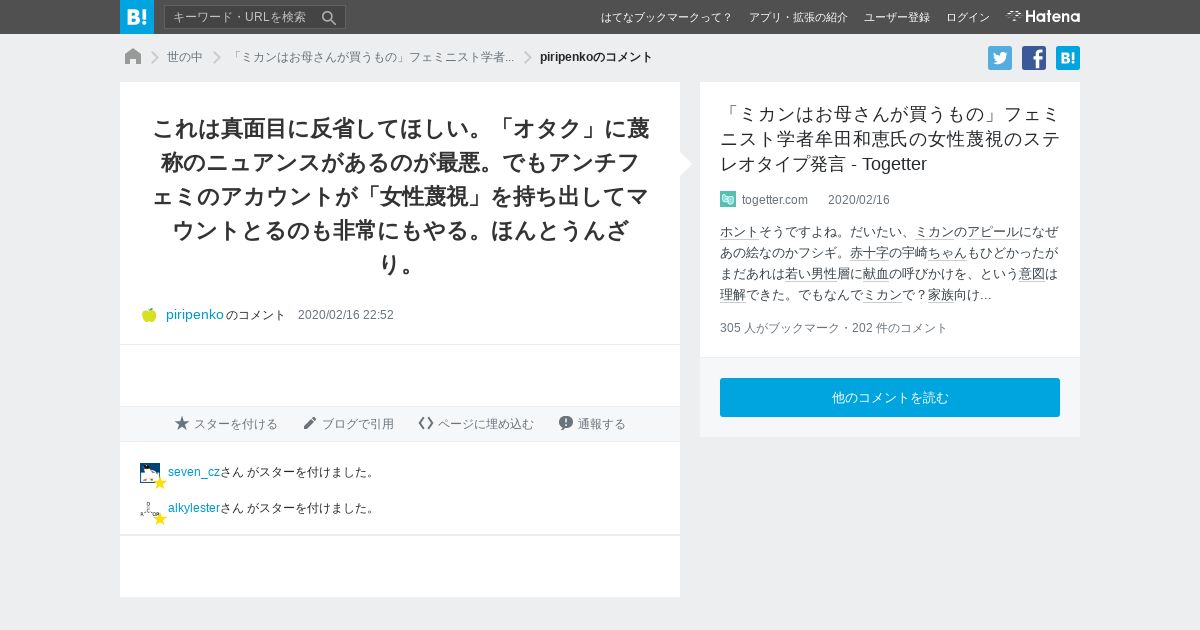Open アプリ・拡張の紹介 link
Viewport: 1200px width, 630px height.
tap(798, 17)
